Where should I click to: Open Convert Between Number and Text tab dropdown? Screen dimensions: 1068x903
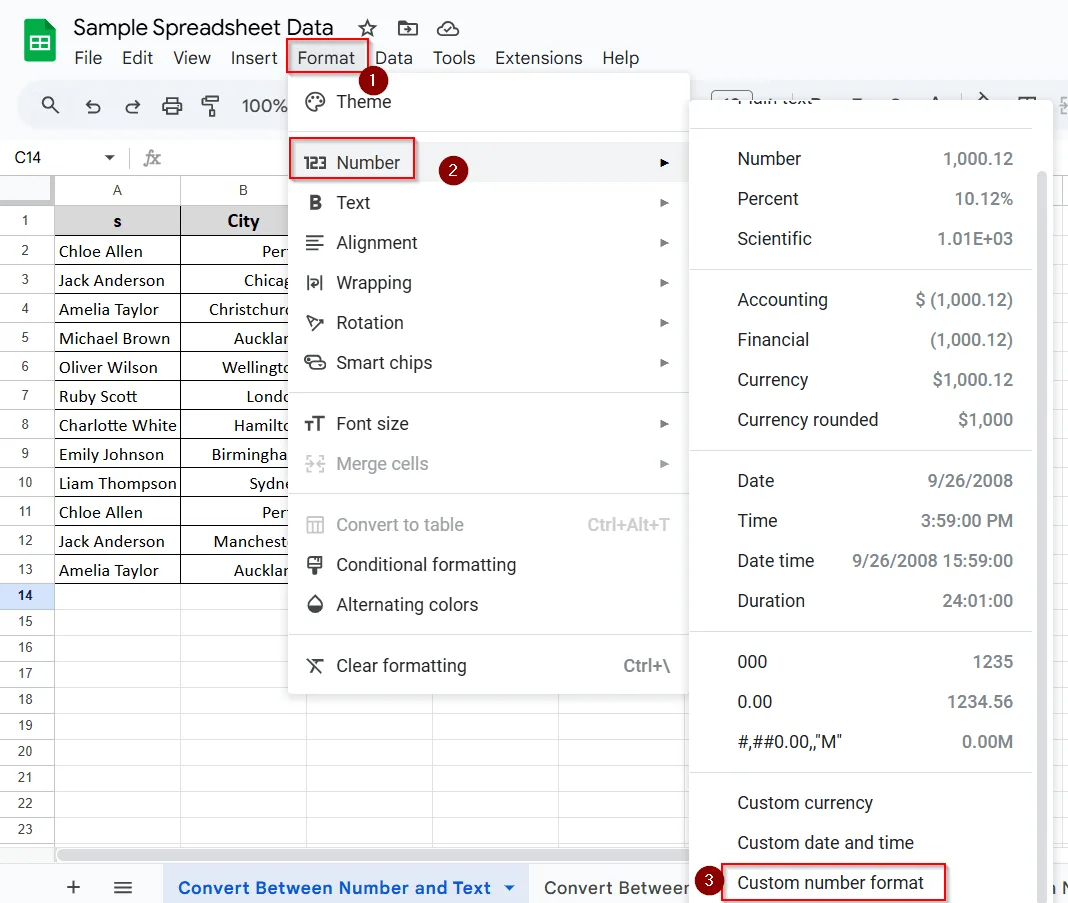tap(509, 888)
